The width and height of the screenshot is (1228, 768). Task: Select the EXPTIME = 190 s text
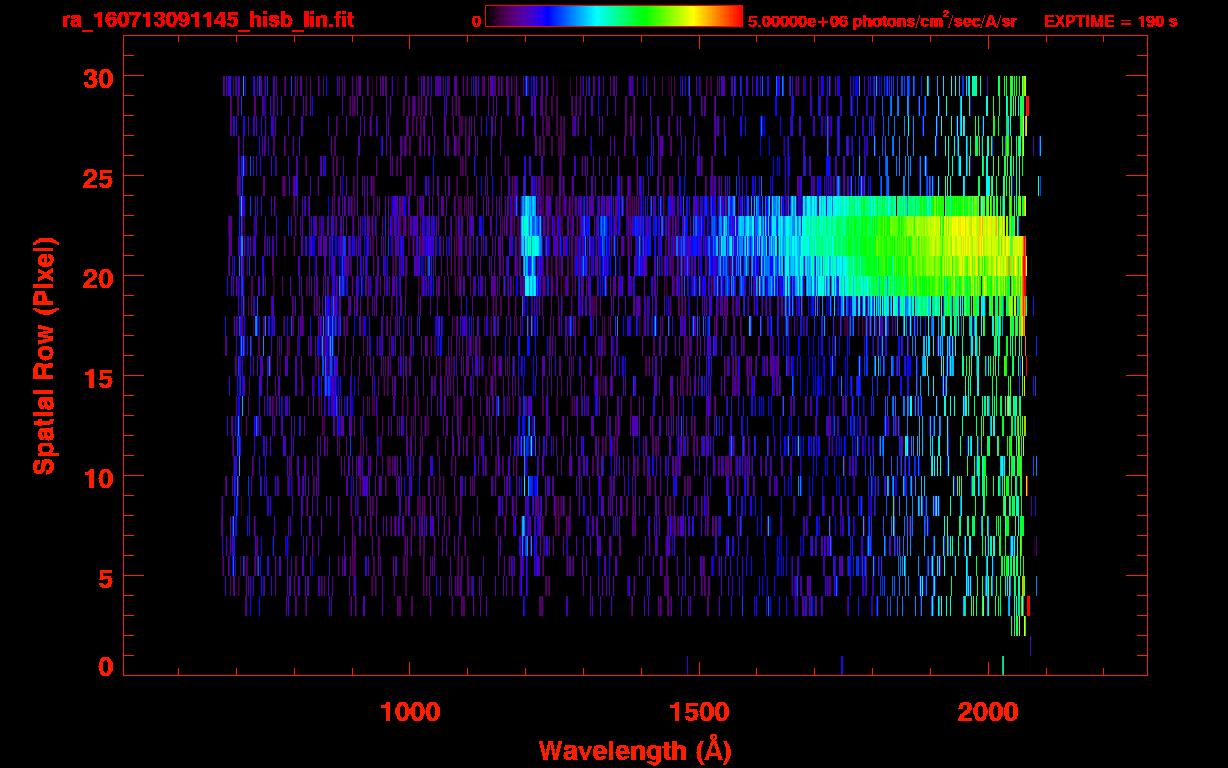coord(1110,21)
